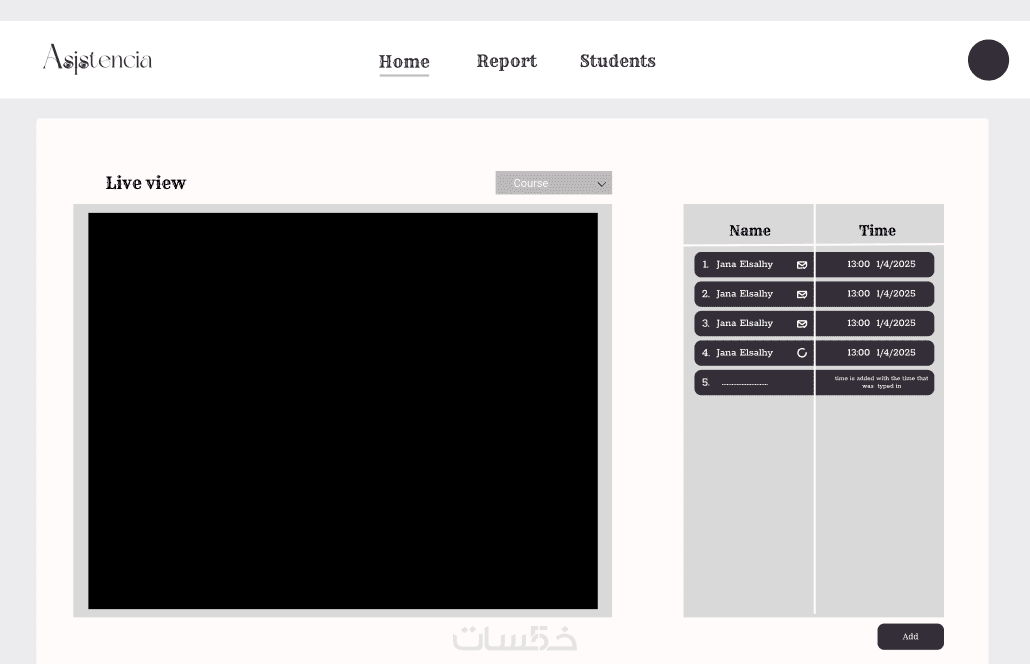Click the time cell of row 4

pos(875,353)
